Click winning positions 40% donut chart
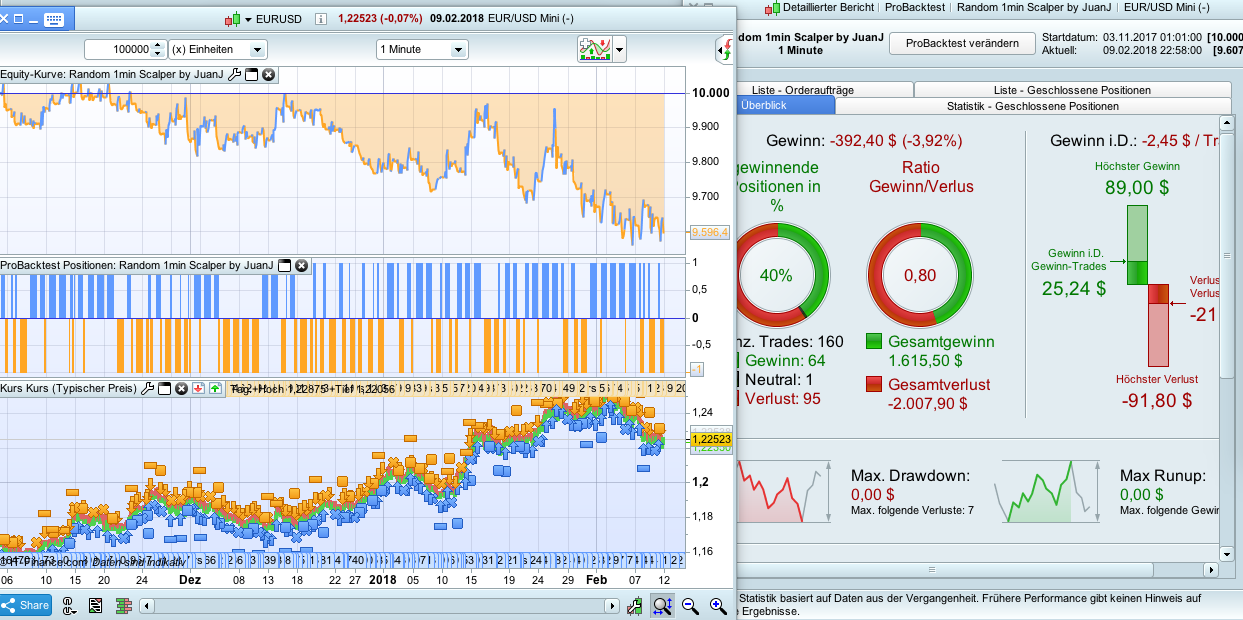1243x620 pixels. click(776, 275)
